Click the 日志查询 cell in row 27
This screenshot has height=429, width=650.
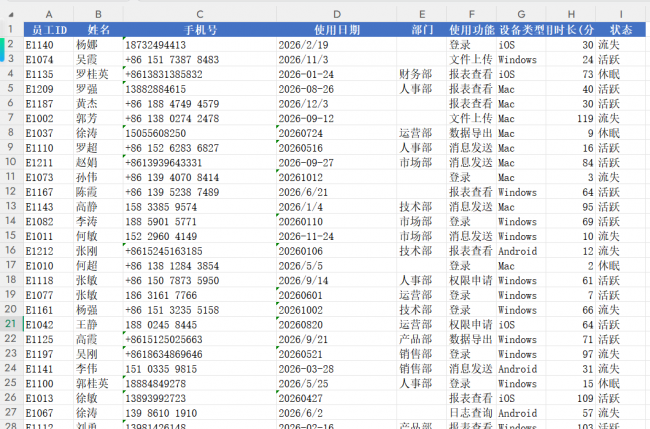[x=471, y=413]
